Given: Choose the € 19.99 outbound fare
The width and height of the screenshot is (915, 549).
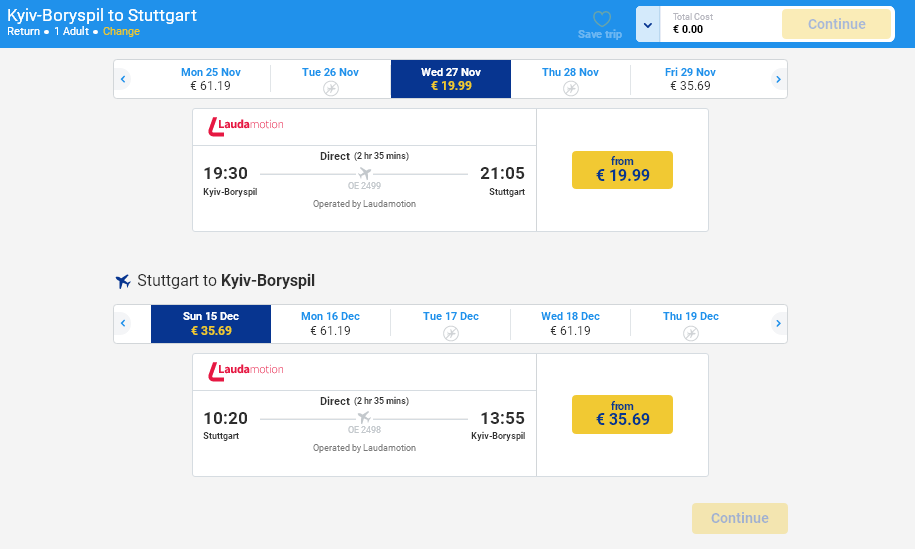Looking at the screenshot, I should pyautogui.click(x=622, y=170).
